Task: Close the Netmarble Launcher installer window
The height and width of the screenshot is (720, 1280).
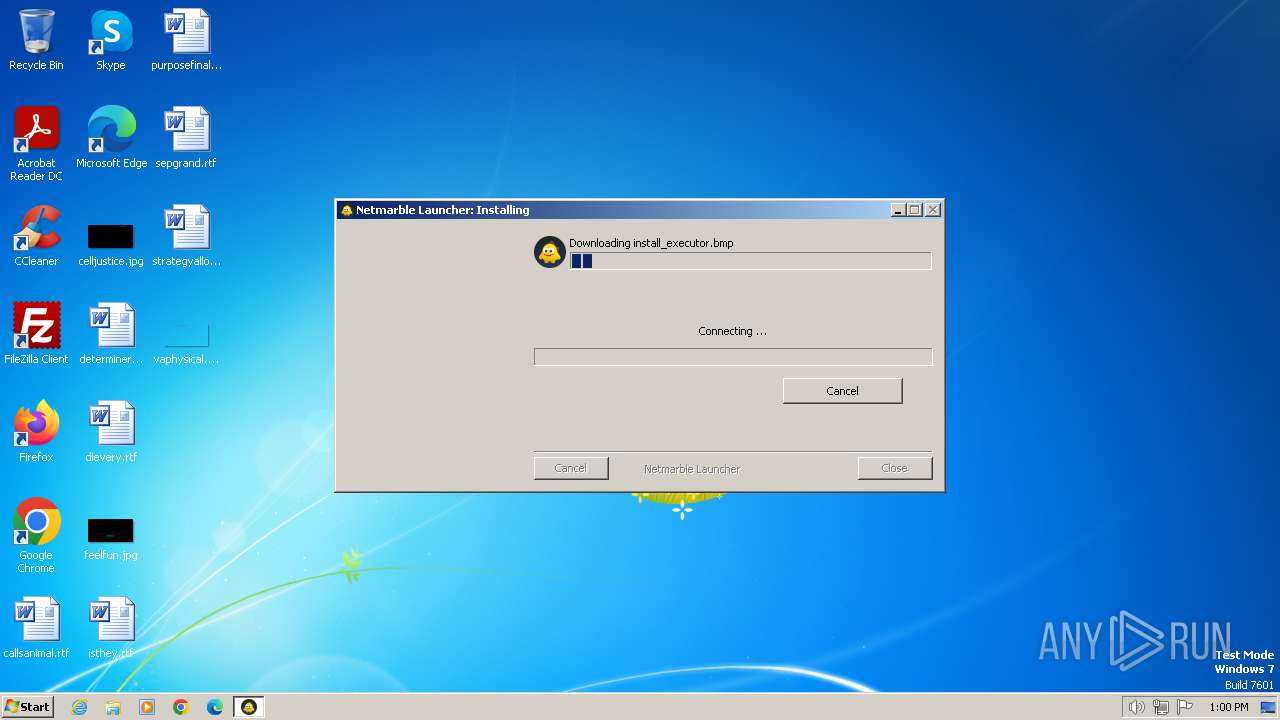Action: 933,210
